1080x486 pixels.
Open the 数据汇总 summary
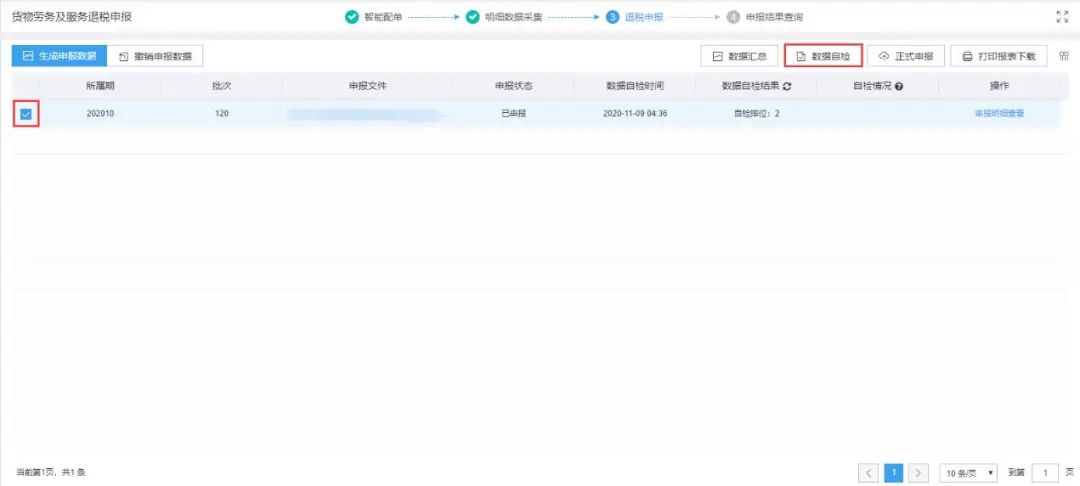coord(740,56)
